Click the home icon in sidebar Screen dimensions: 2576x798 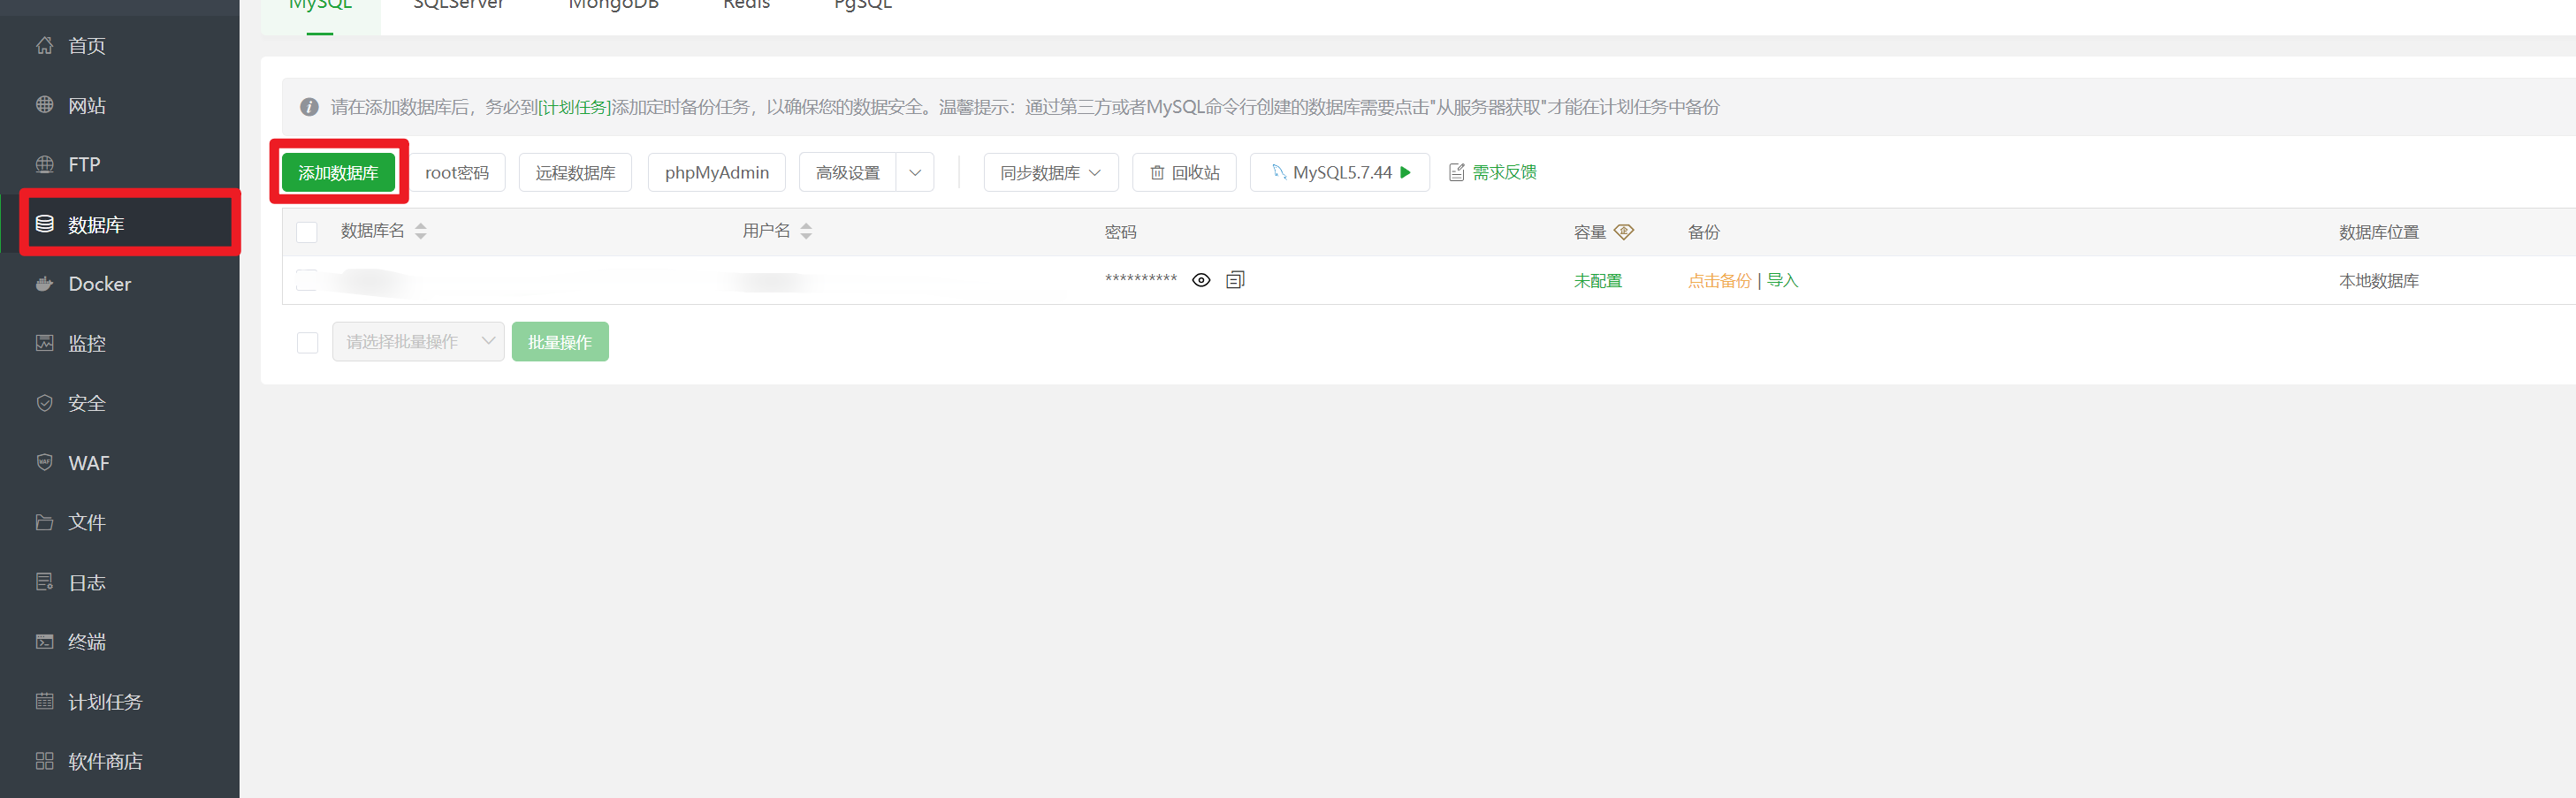[44, 45]
